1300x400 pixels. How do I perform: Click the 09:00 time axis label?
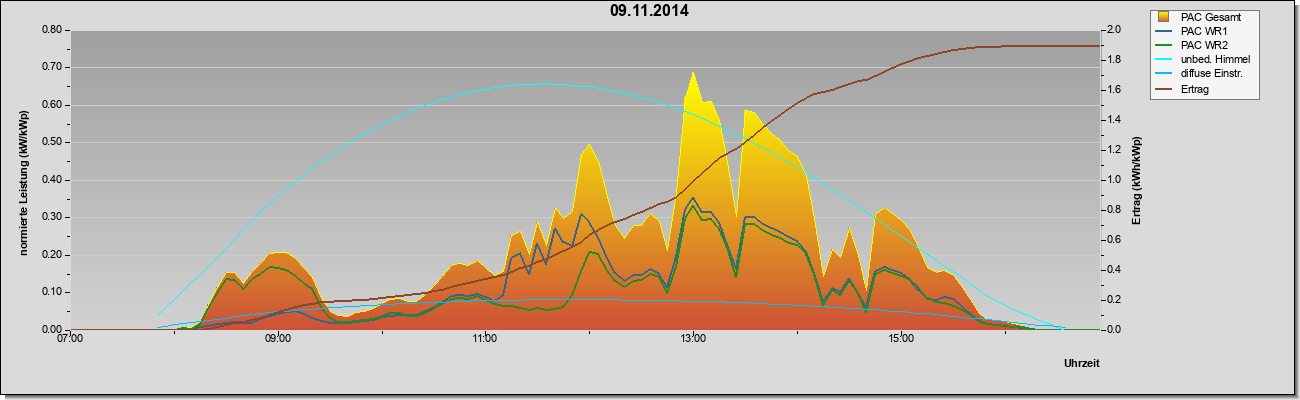(x=278, y=340)
